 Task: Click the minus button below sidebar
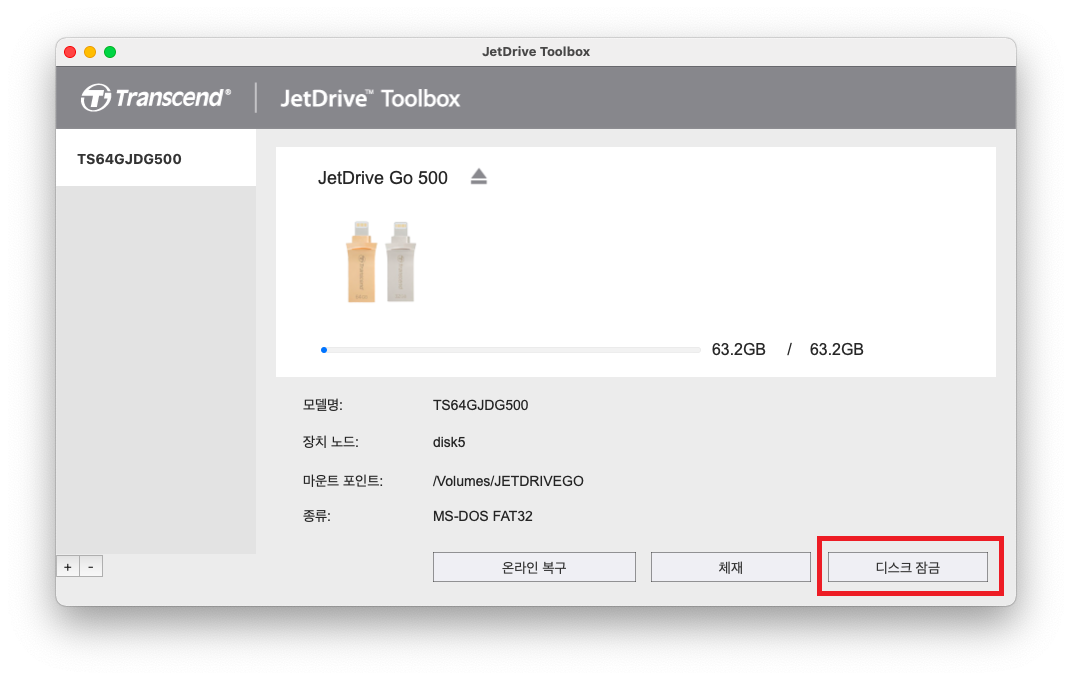[x=91, y=567]
